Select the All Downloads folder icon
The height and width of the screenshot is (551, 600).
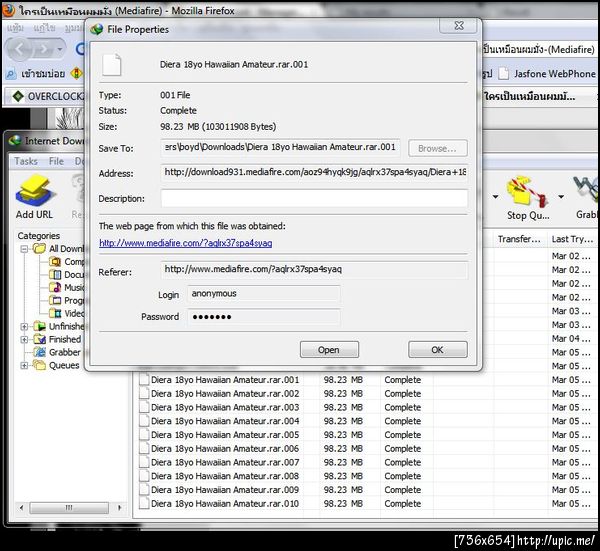tap(39, 249)
